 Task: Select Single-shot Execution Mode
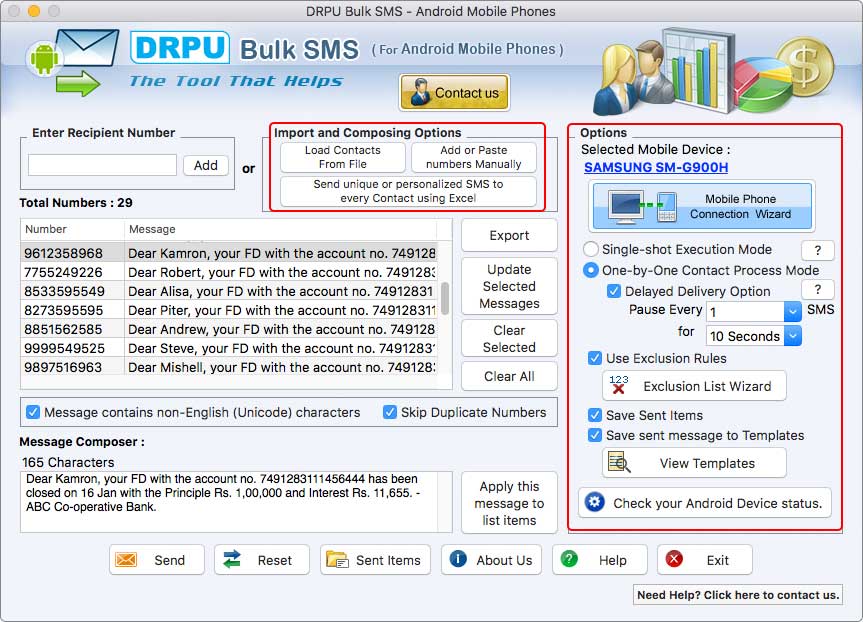coord(591,249)
